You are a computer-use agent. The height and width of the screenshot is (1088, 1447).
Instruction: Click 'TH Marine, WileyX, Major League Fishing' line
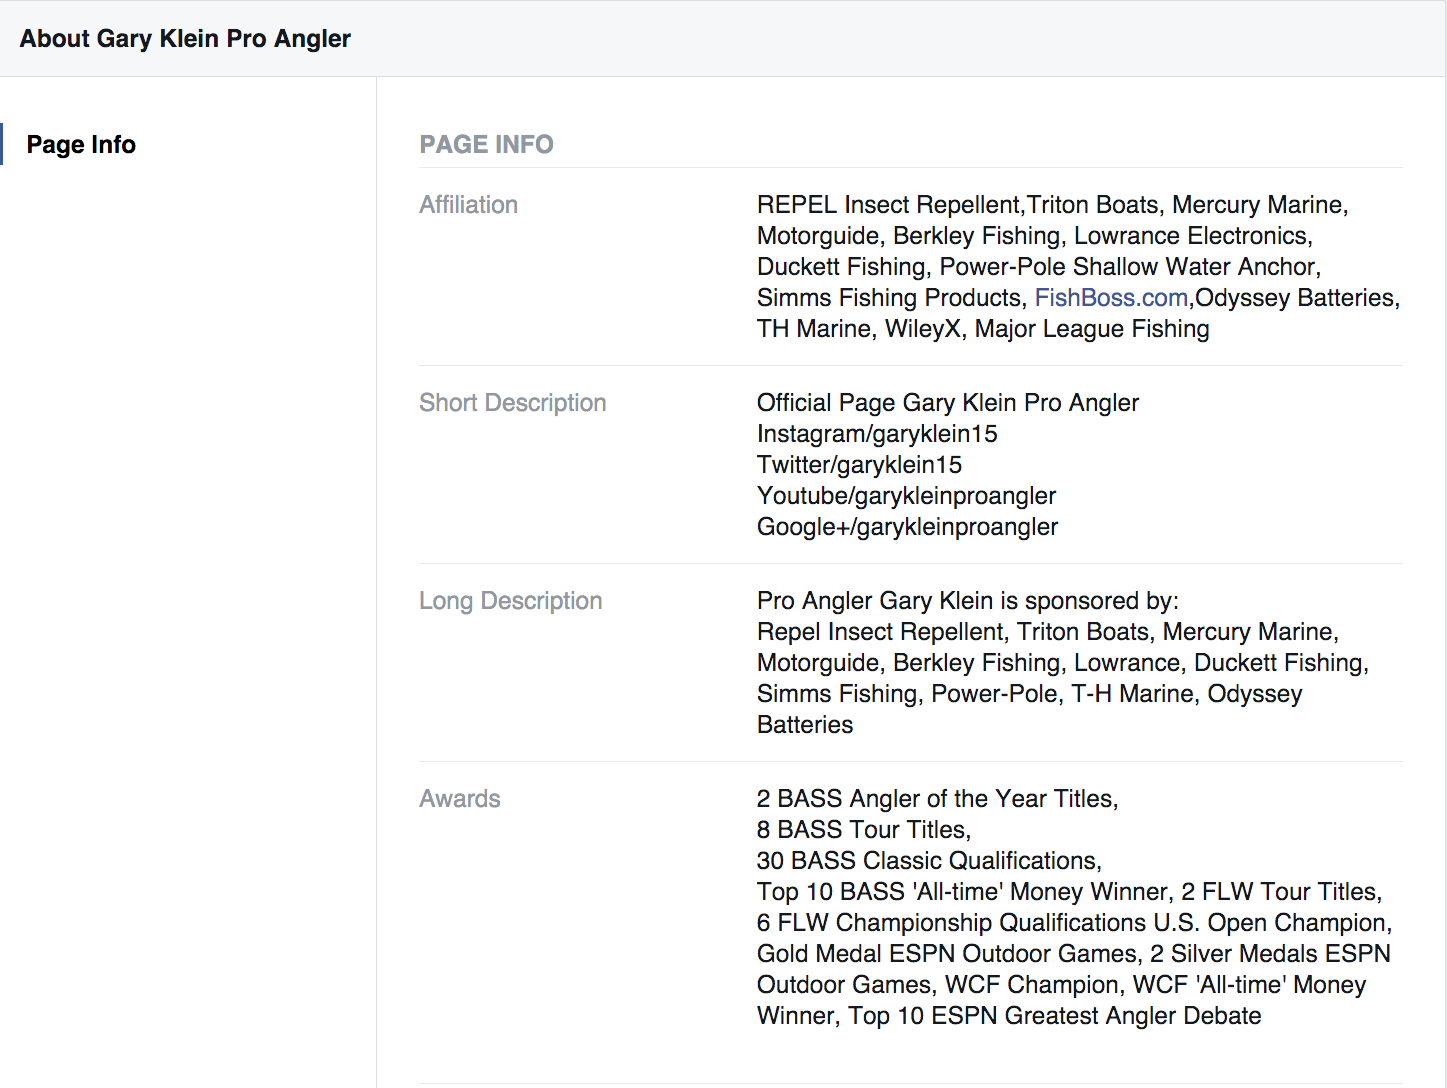983,329
